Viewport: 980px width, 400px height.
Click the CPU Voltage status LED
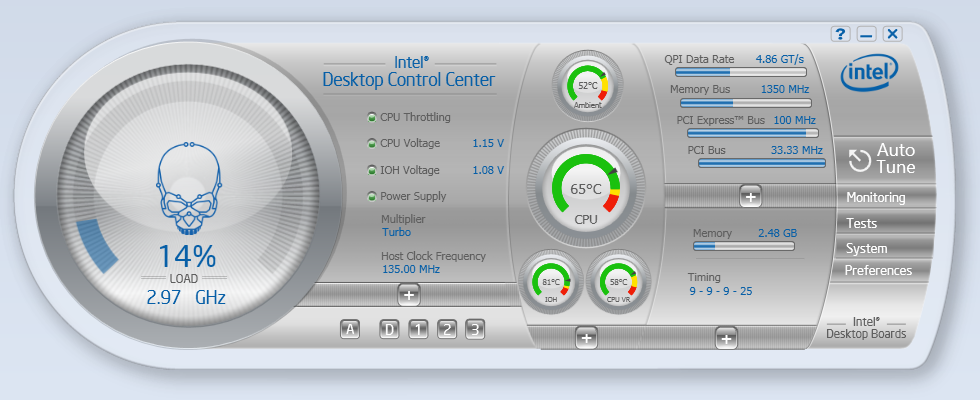pos(372,143)
